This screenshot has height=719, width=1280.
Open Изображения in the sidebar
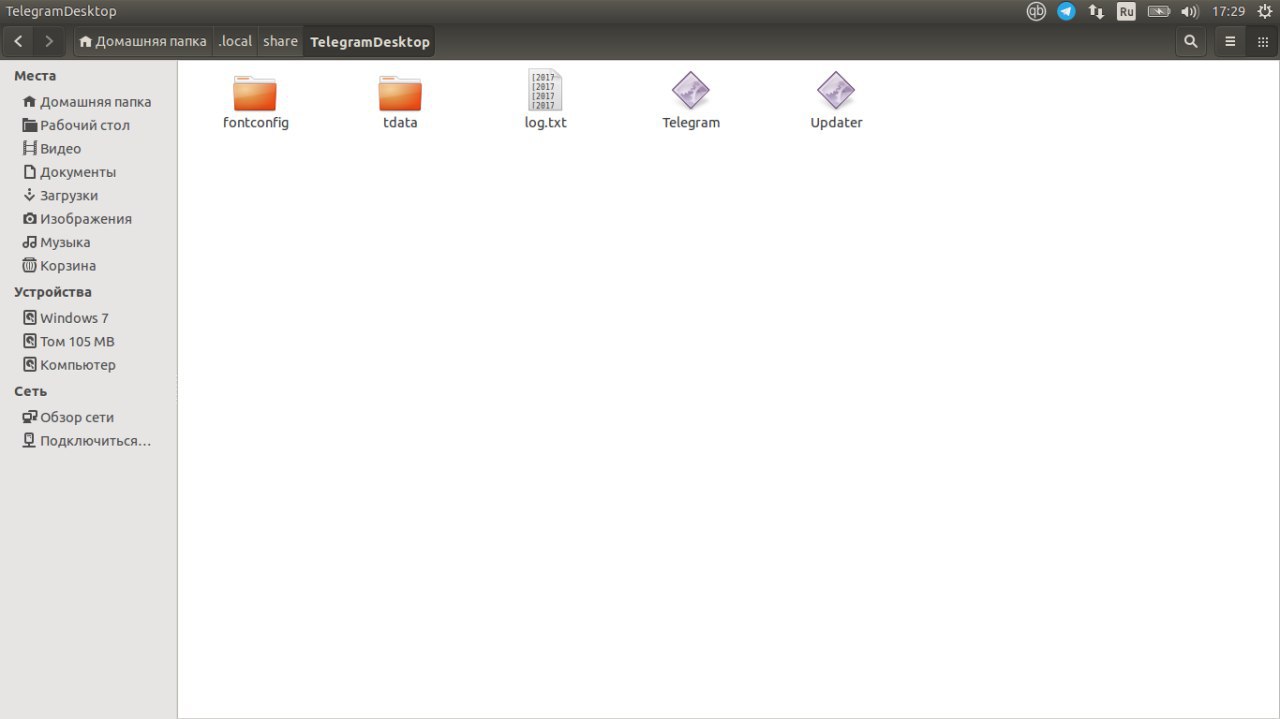coord(88,219)
